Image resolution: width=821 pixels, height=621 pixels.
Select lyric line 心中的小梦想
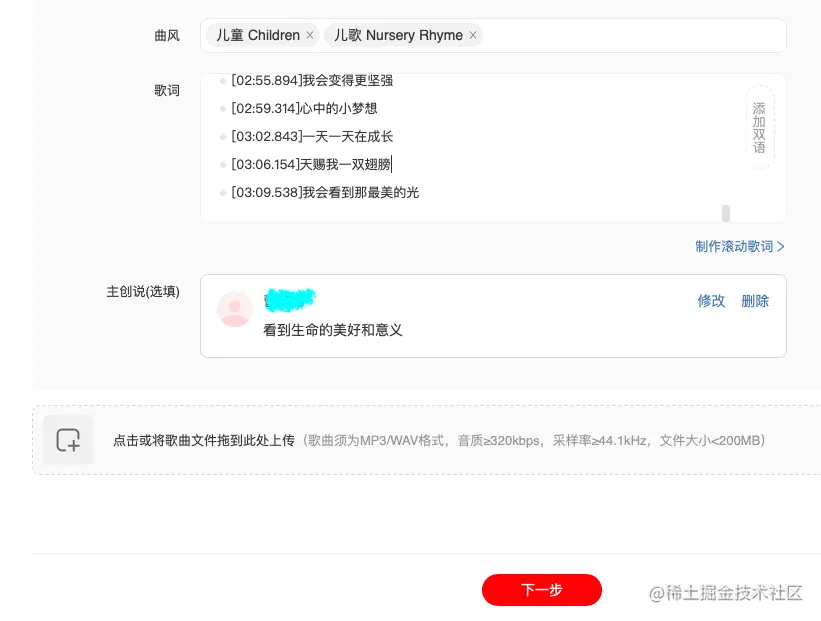(x=304, y=108)
